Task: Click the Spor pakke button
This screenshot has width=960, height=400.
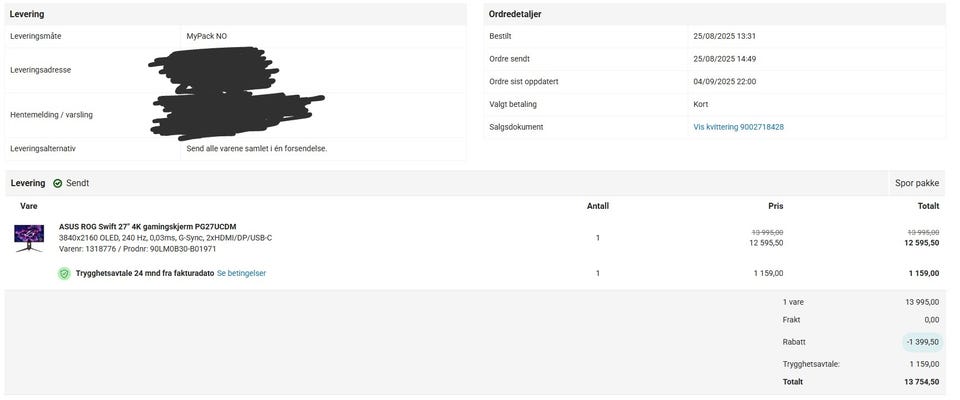Action: click(x=917, y=183)
